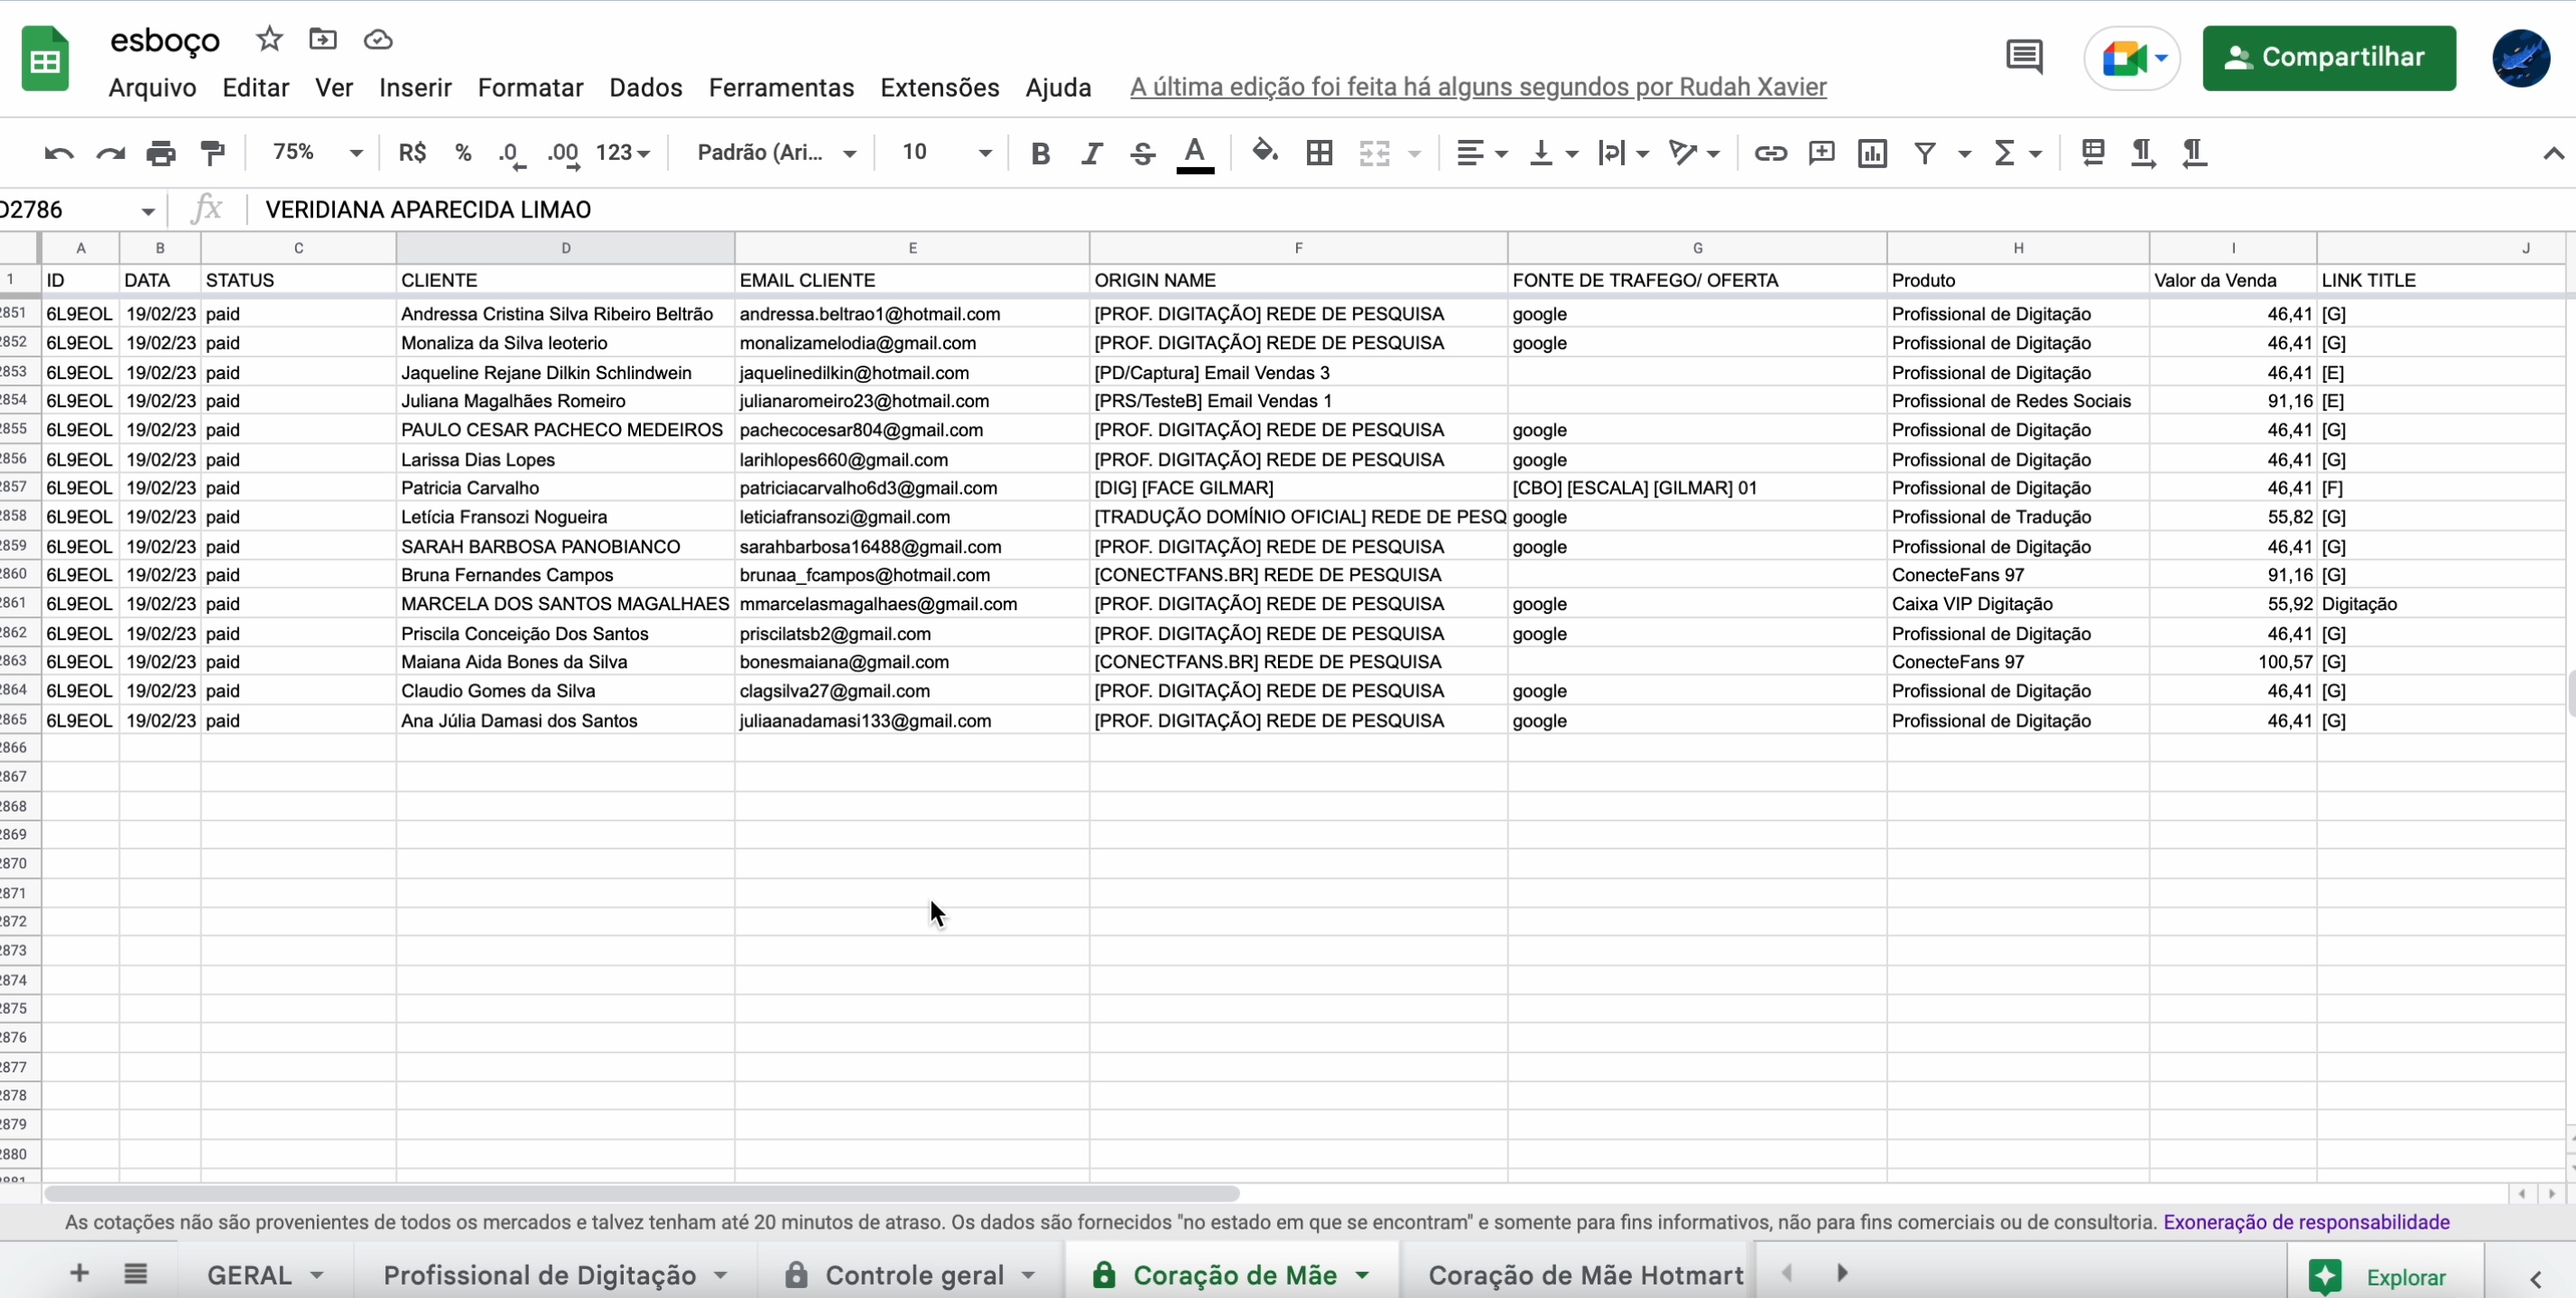Click the Undo arrow icon

(x=59, y=153)
